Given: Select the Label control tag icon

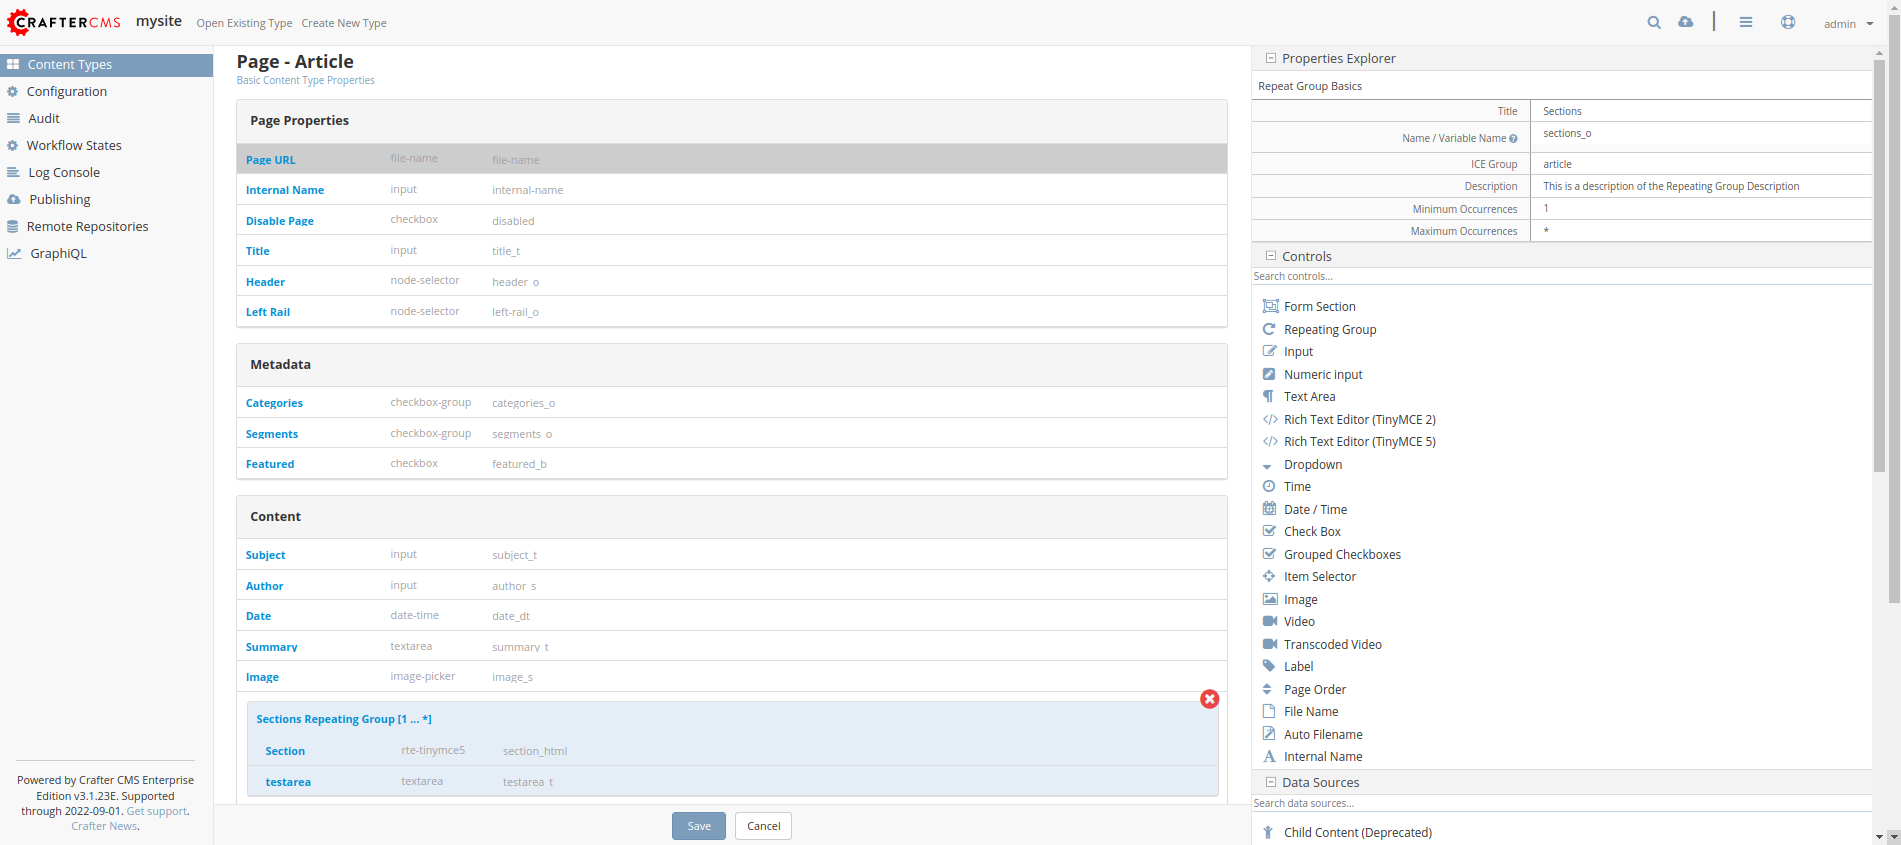Looking at the screenshot, I should (x=1269, y=666).
